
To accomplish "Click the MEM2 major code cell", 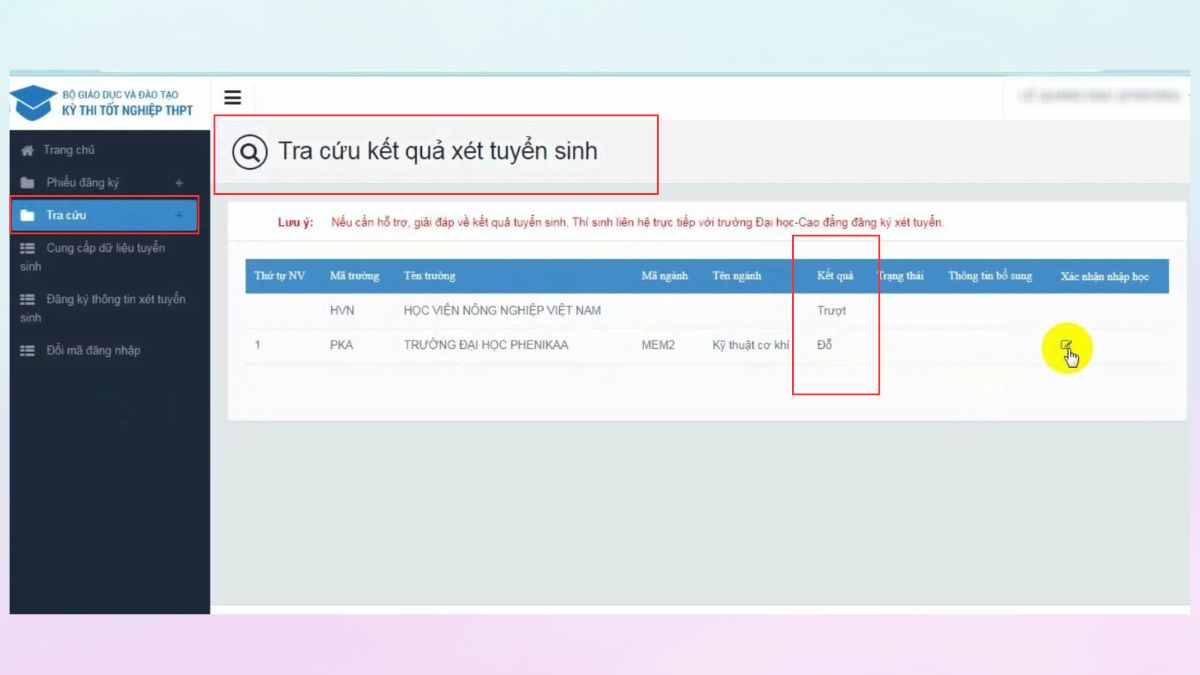I will [x=658, y=345].
